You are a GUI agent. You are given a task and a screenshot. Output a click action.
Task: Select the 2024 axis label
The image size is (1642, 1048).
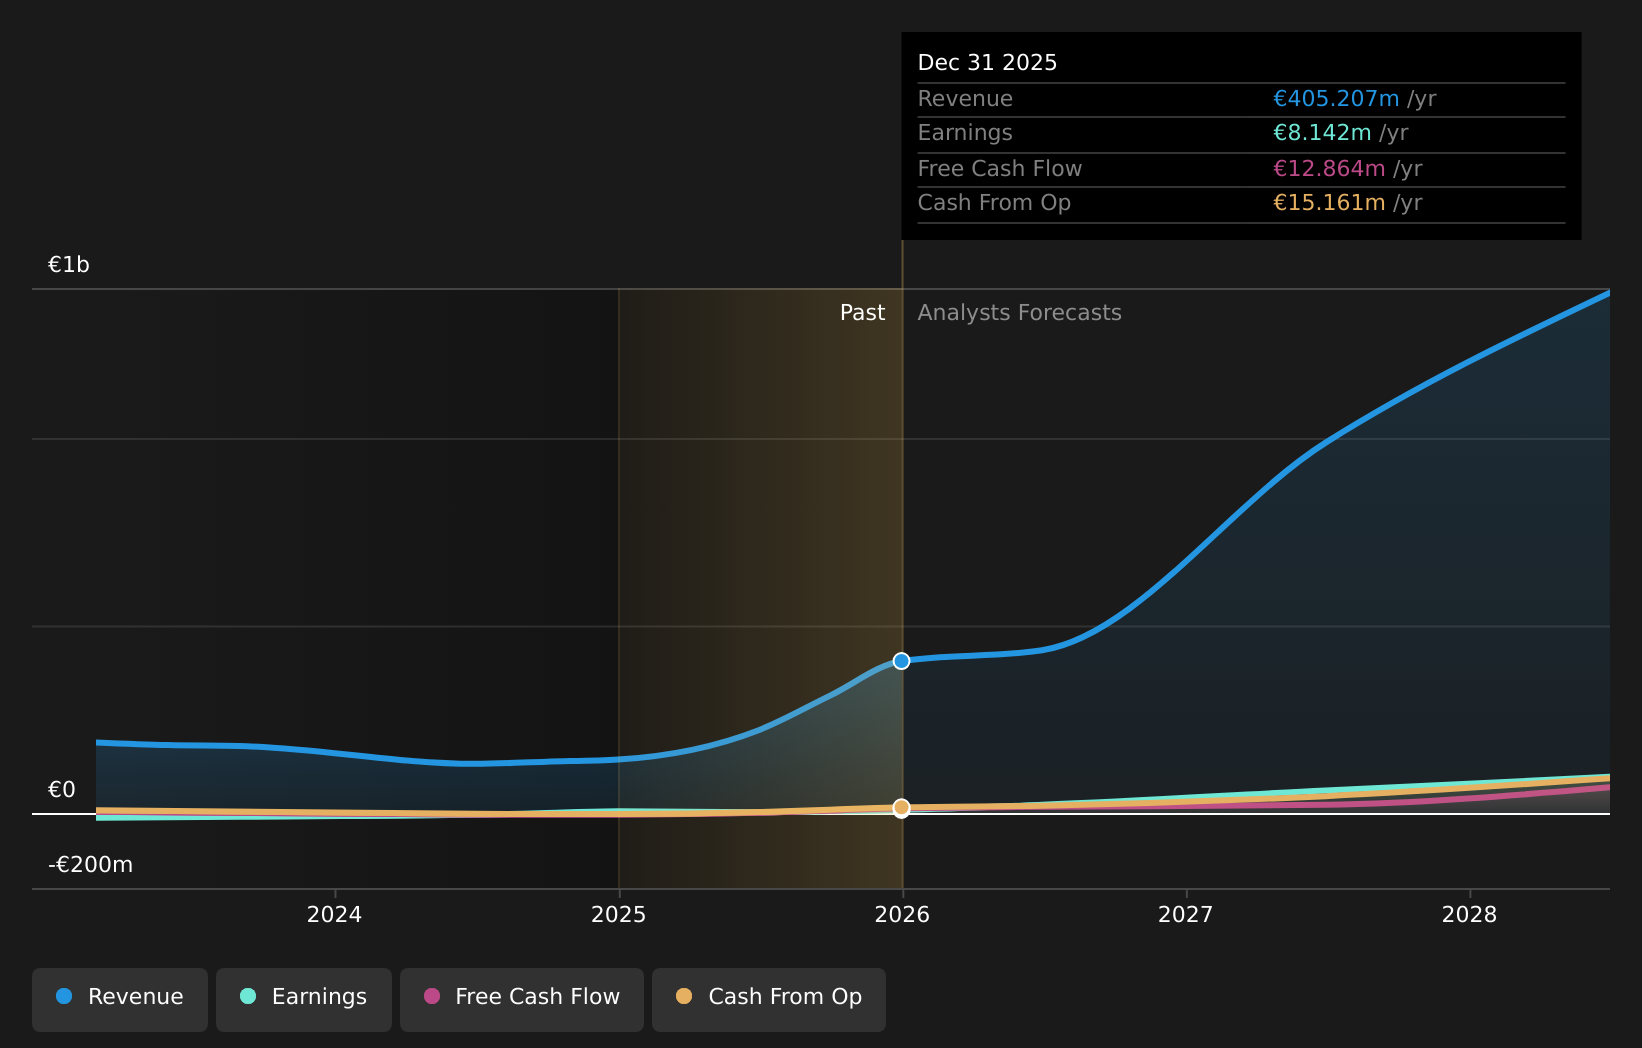click(x=334, y=914)
